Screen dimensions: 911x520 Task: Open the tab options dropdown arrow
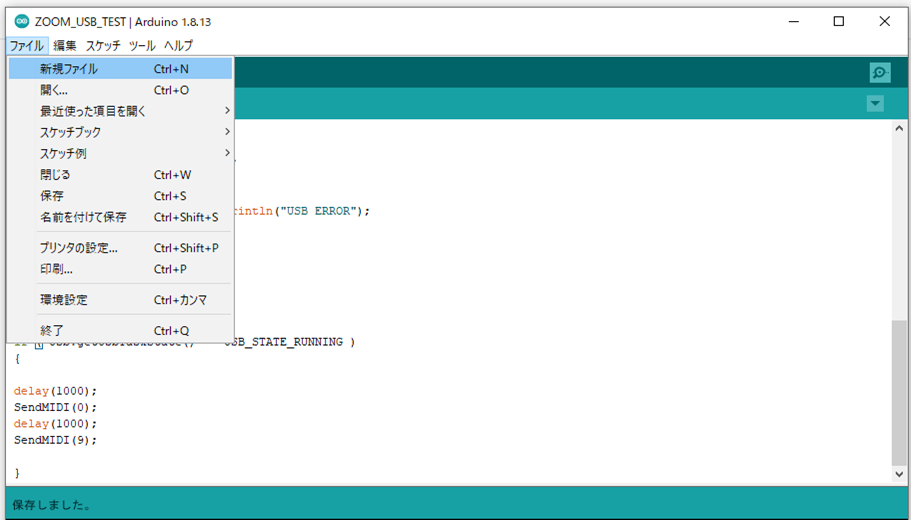875,104
